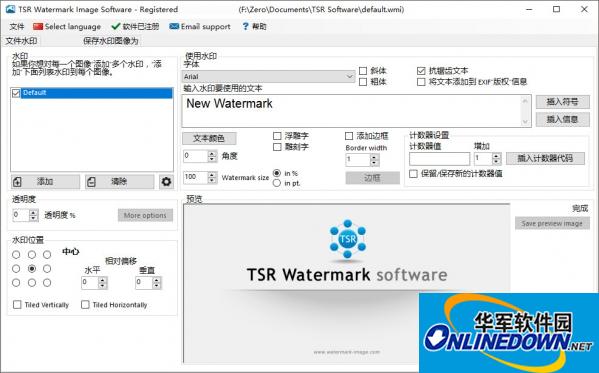599x373 pixels.
Task: Open the Arial font dropdown
Action: [269, 76]
